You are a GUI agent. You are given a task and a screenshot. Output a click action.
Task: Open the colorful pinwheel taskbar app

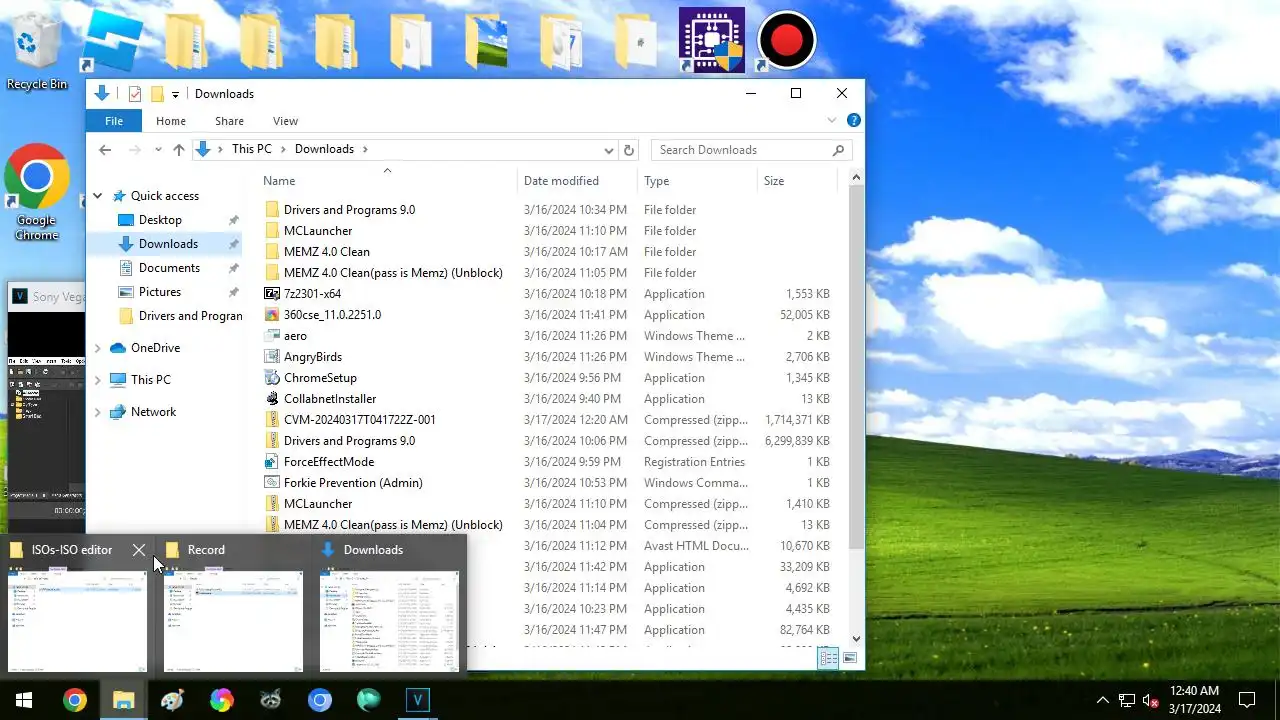[221, 700]
